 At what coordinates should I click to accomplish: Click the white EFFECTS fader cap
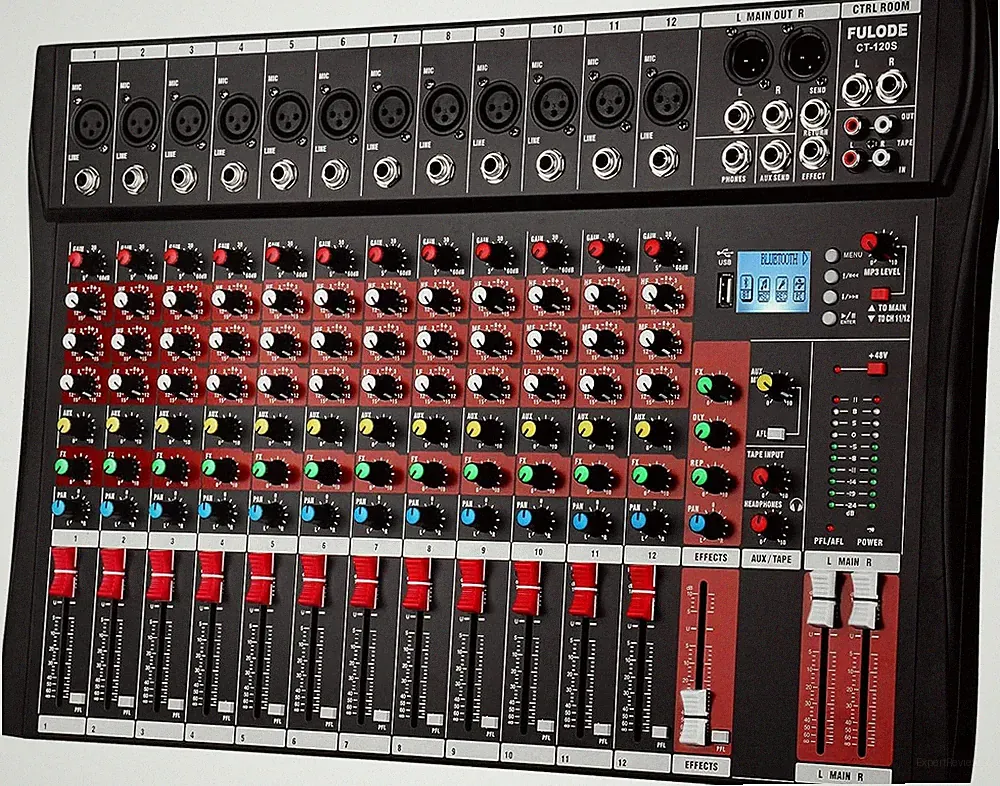coord(696,716)
